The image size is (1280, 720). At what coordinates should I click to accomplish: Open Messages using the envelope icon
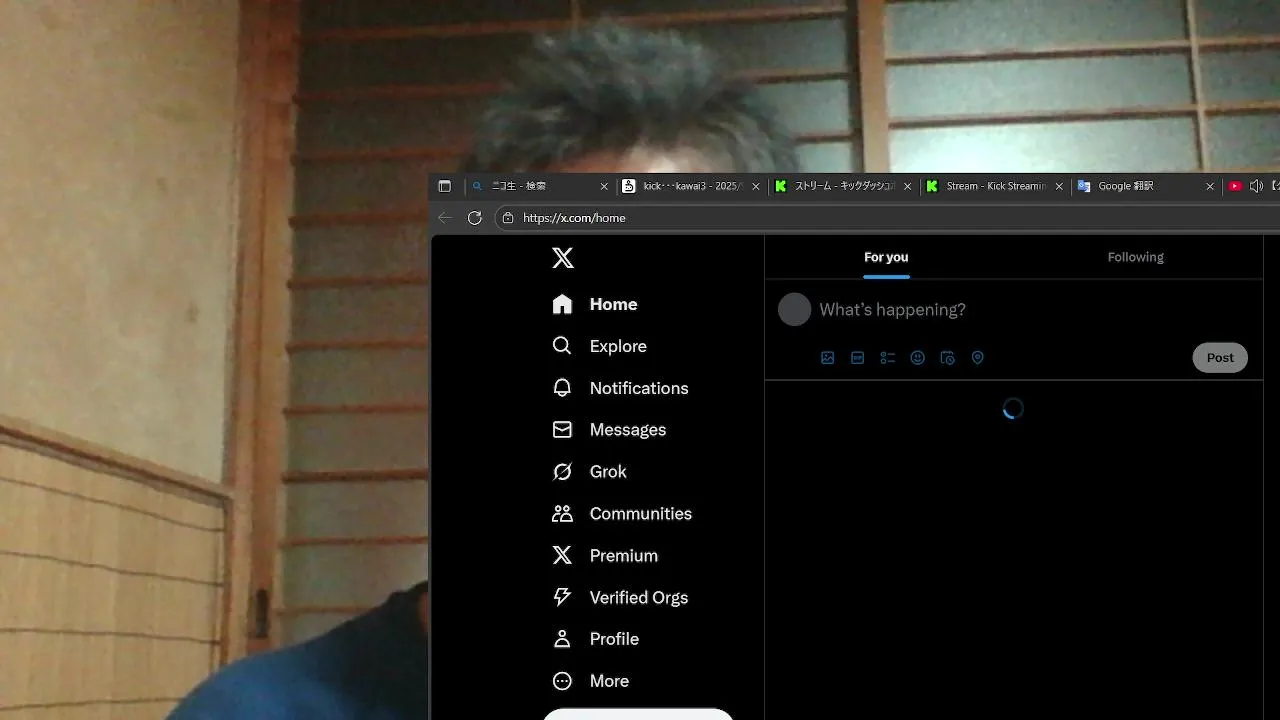coord(562,429)
